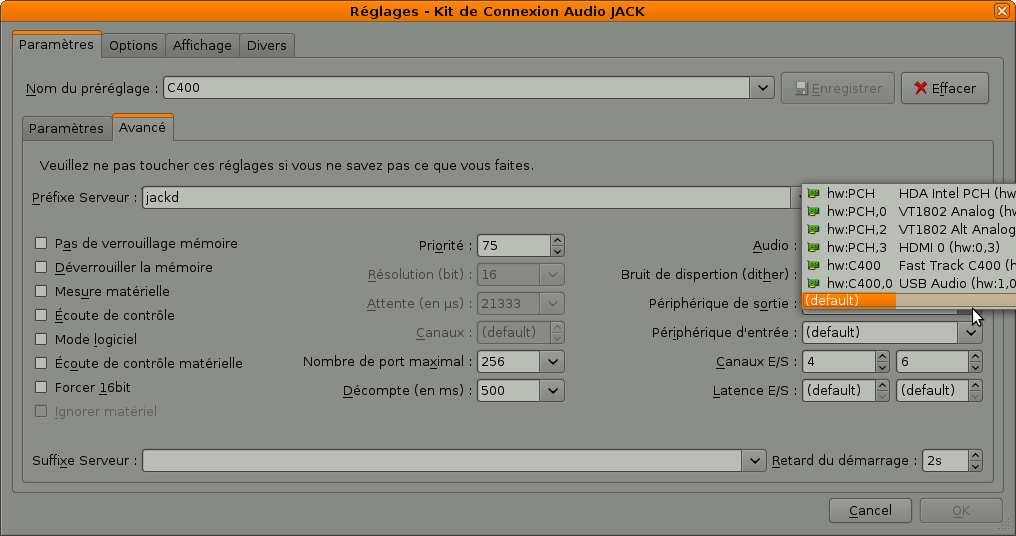Enable Mode logiciel checkbox
Viewport: 1016px width, 536px height.
click(x=41, y=339)
